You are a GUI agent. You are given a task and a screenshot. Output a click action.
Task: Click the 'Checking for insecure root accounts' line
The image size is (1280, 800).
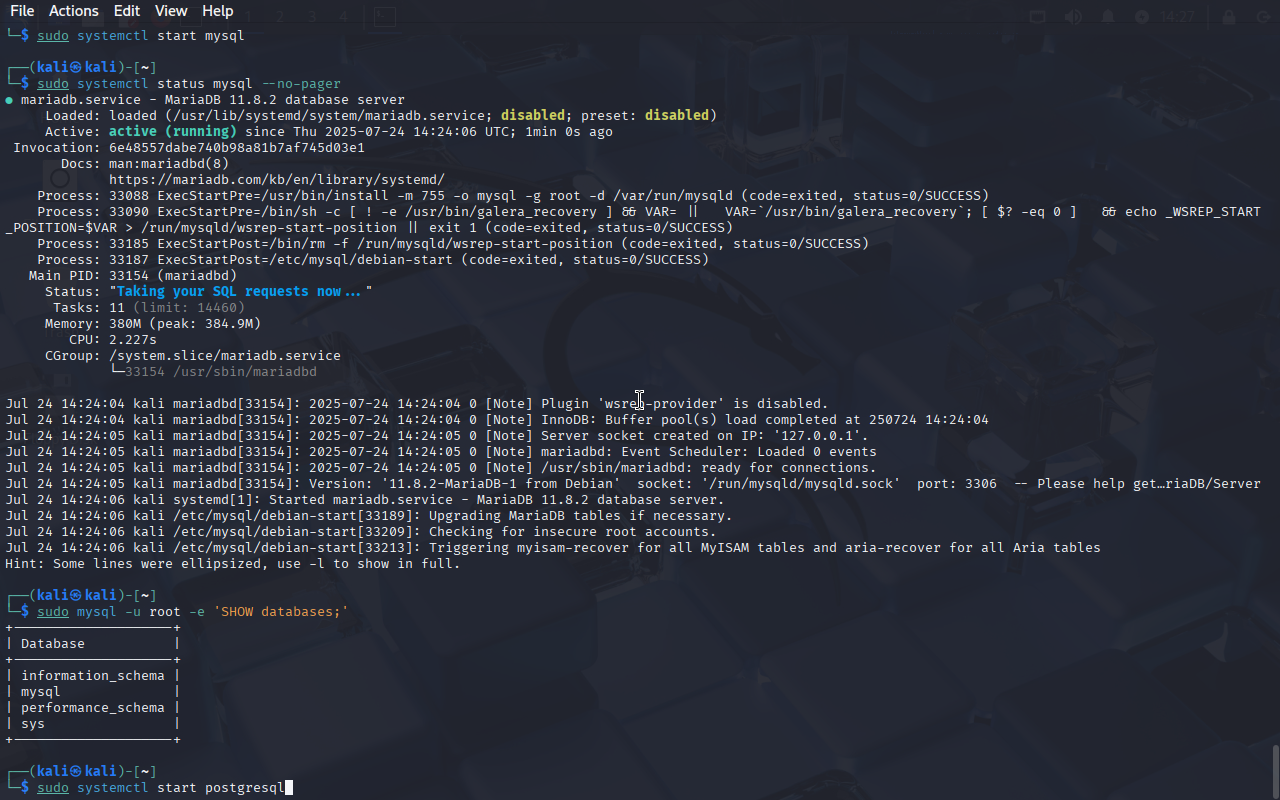coord(361,532)
